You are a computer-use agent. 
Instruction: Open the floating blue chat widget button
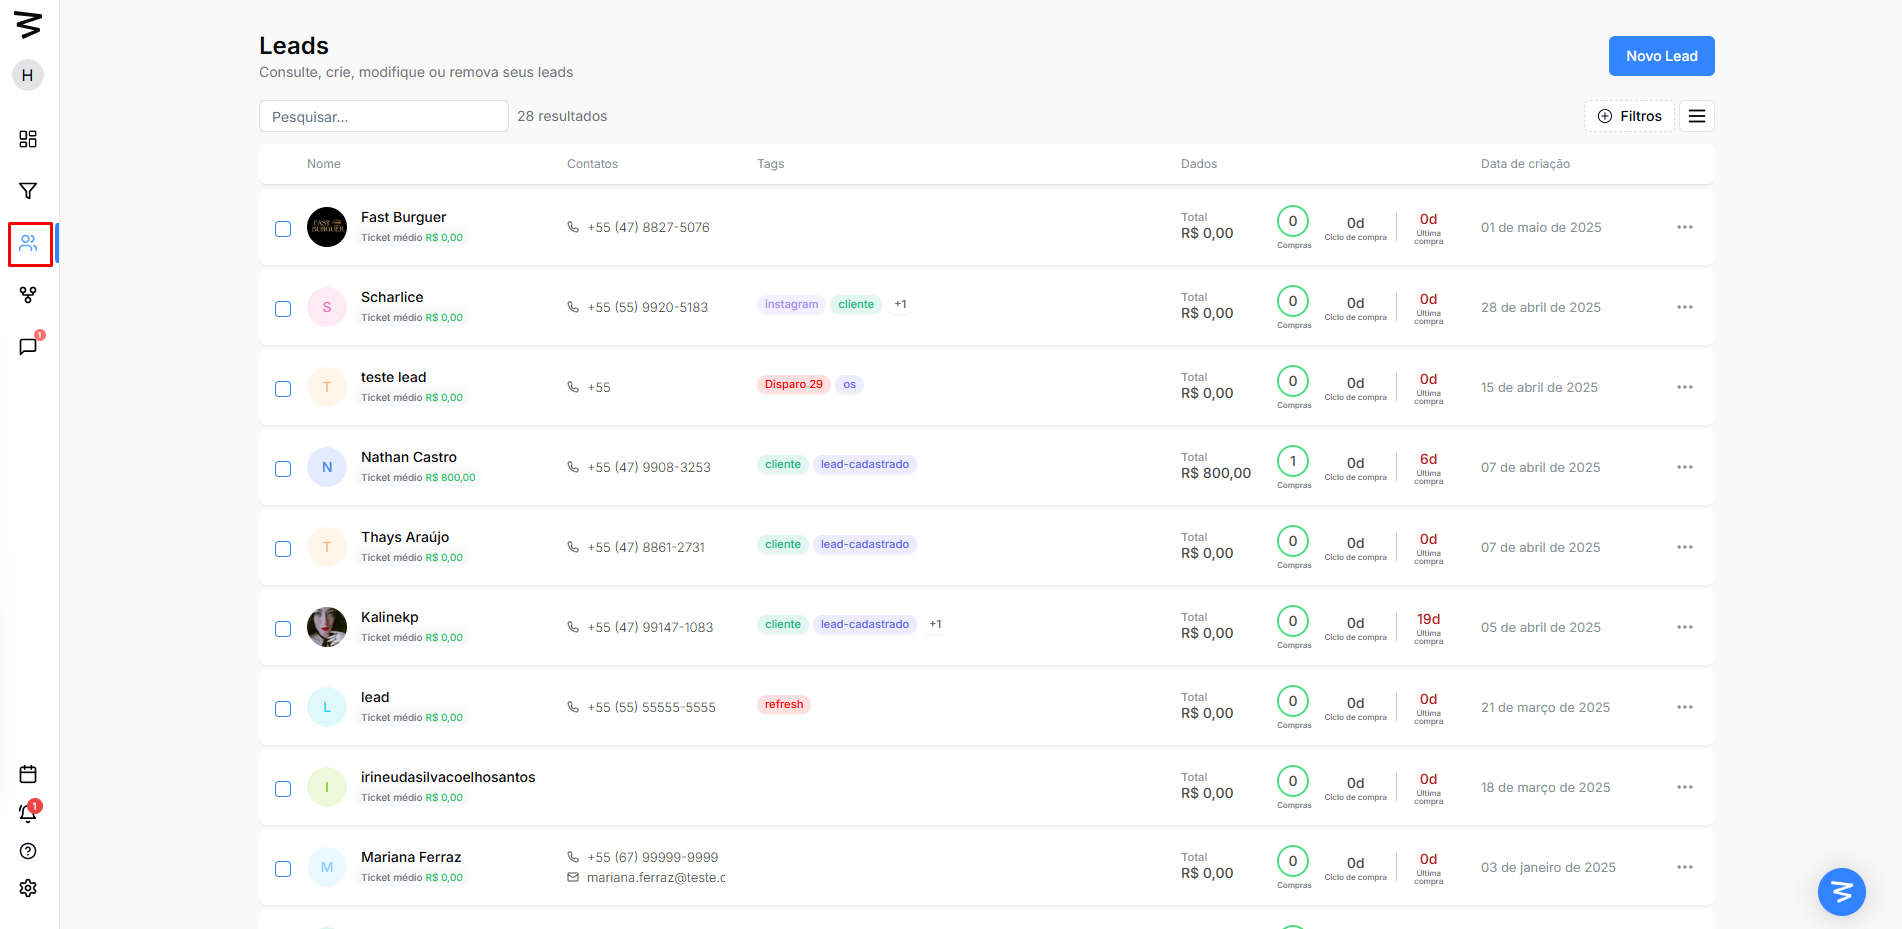point(1842,892)
